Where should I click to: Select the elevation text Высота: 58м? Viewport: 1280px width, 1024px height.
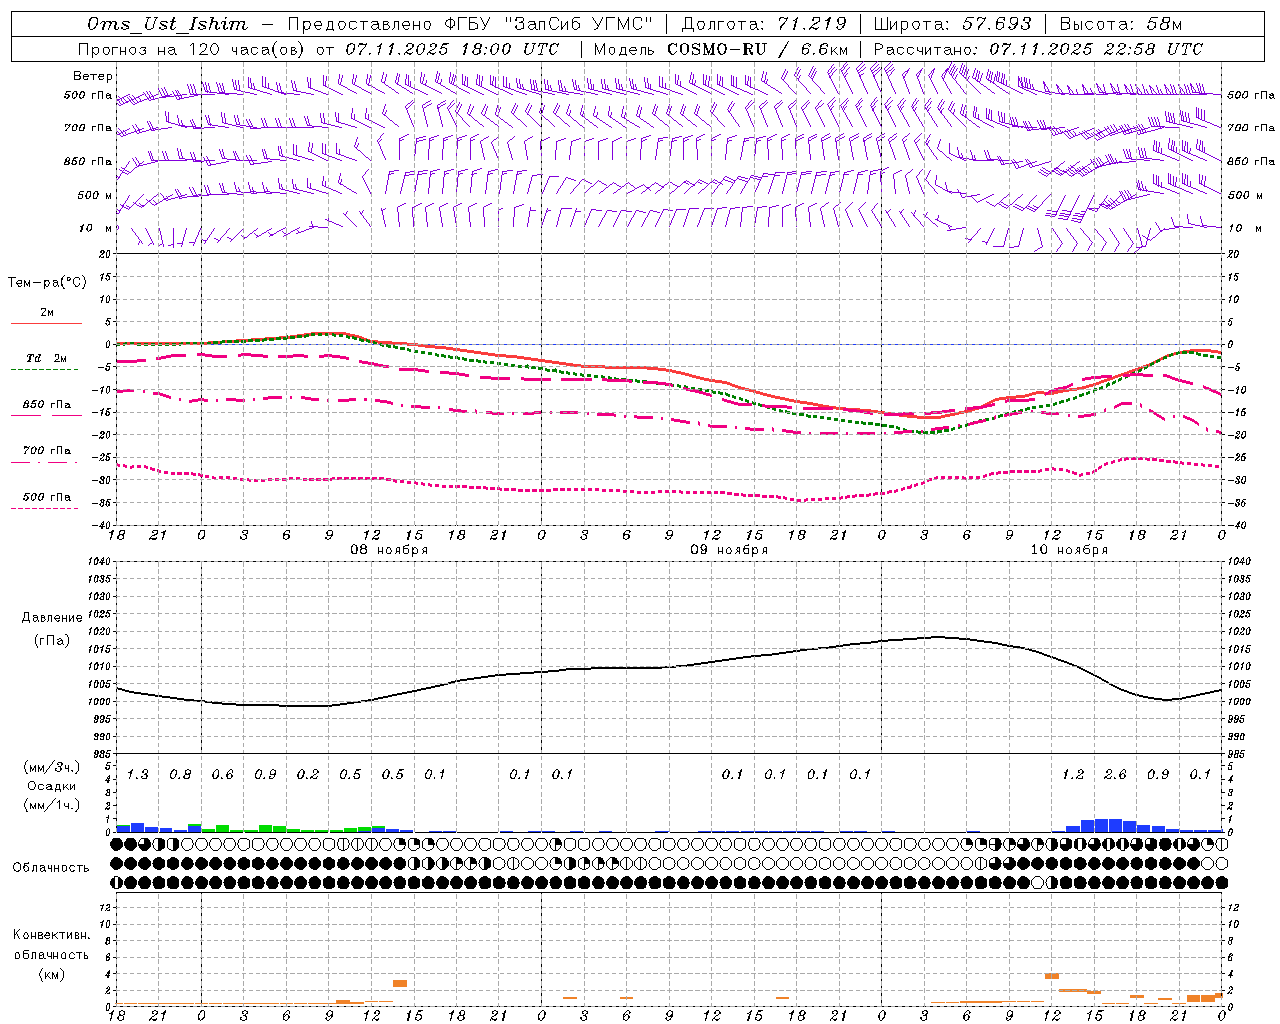pos(1120,24)
